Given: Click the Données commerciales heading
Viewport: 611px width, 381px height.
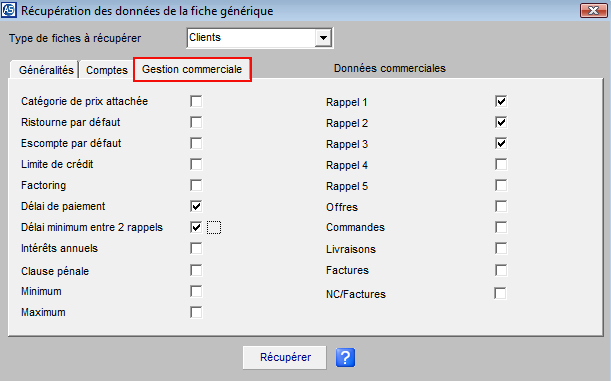Looking at the screenshot, I should point(390,69).
